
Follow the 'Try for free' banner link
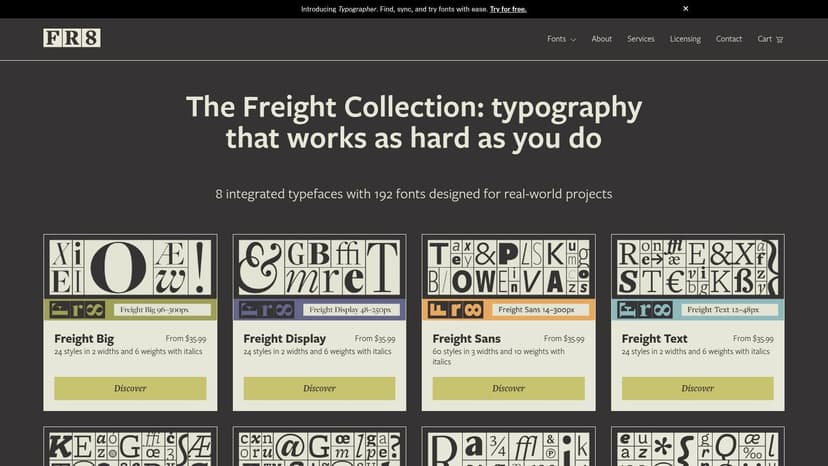[508, 9]
